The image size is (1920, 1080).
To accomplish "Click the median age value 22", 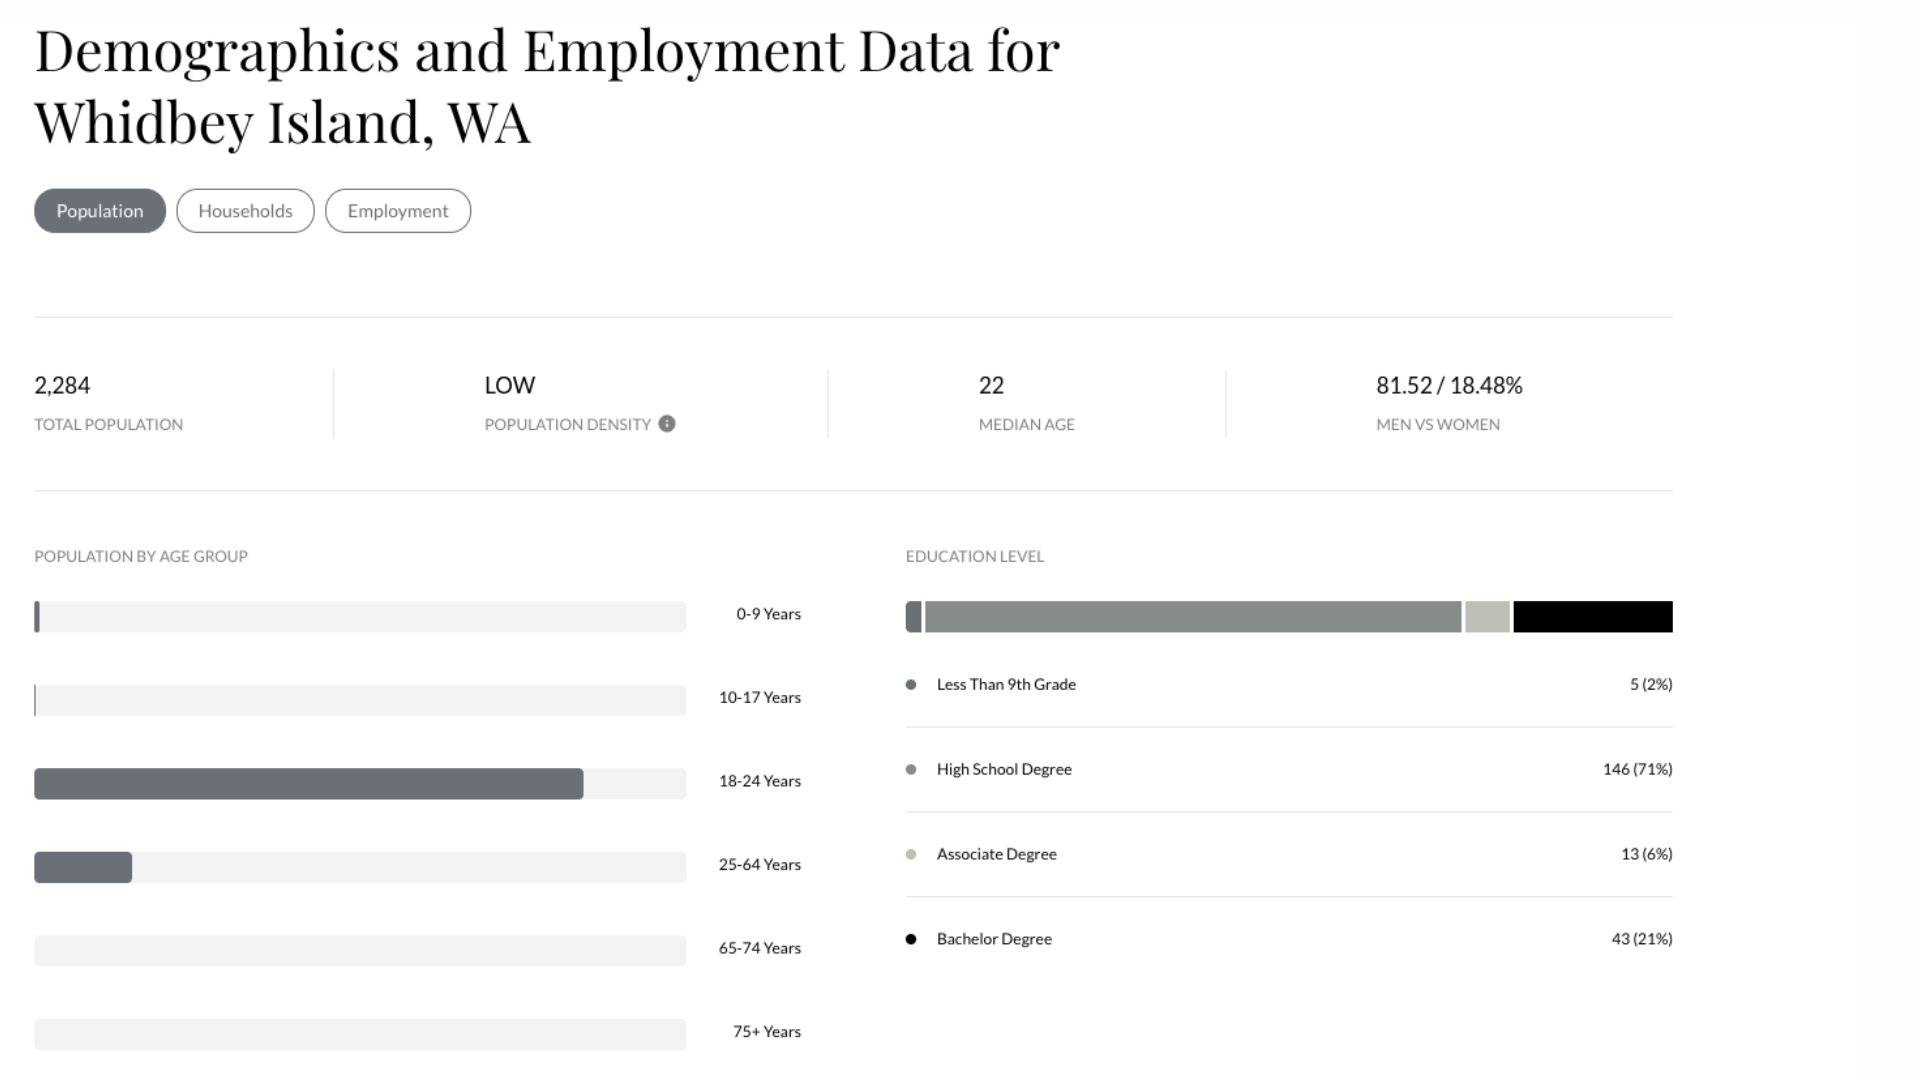I will click(991, 386).
